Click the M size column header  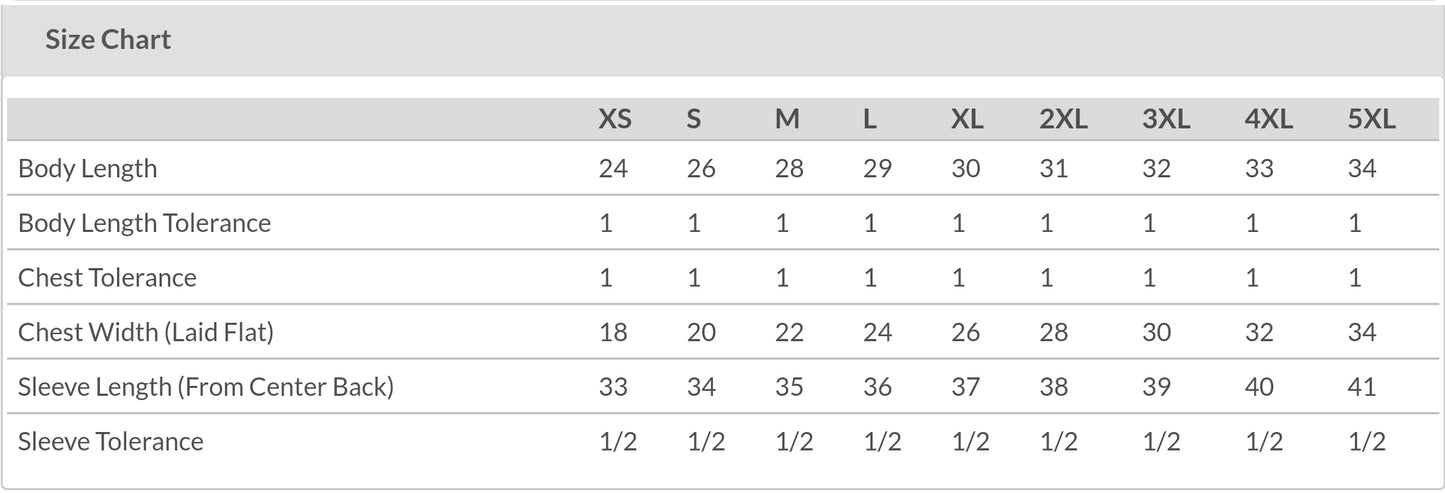(x=787, y=119)
